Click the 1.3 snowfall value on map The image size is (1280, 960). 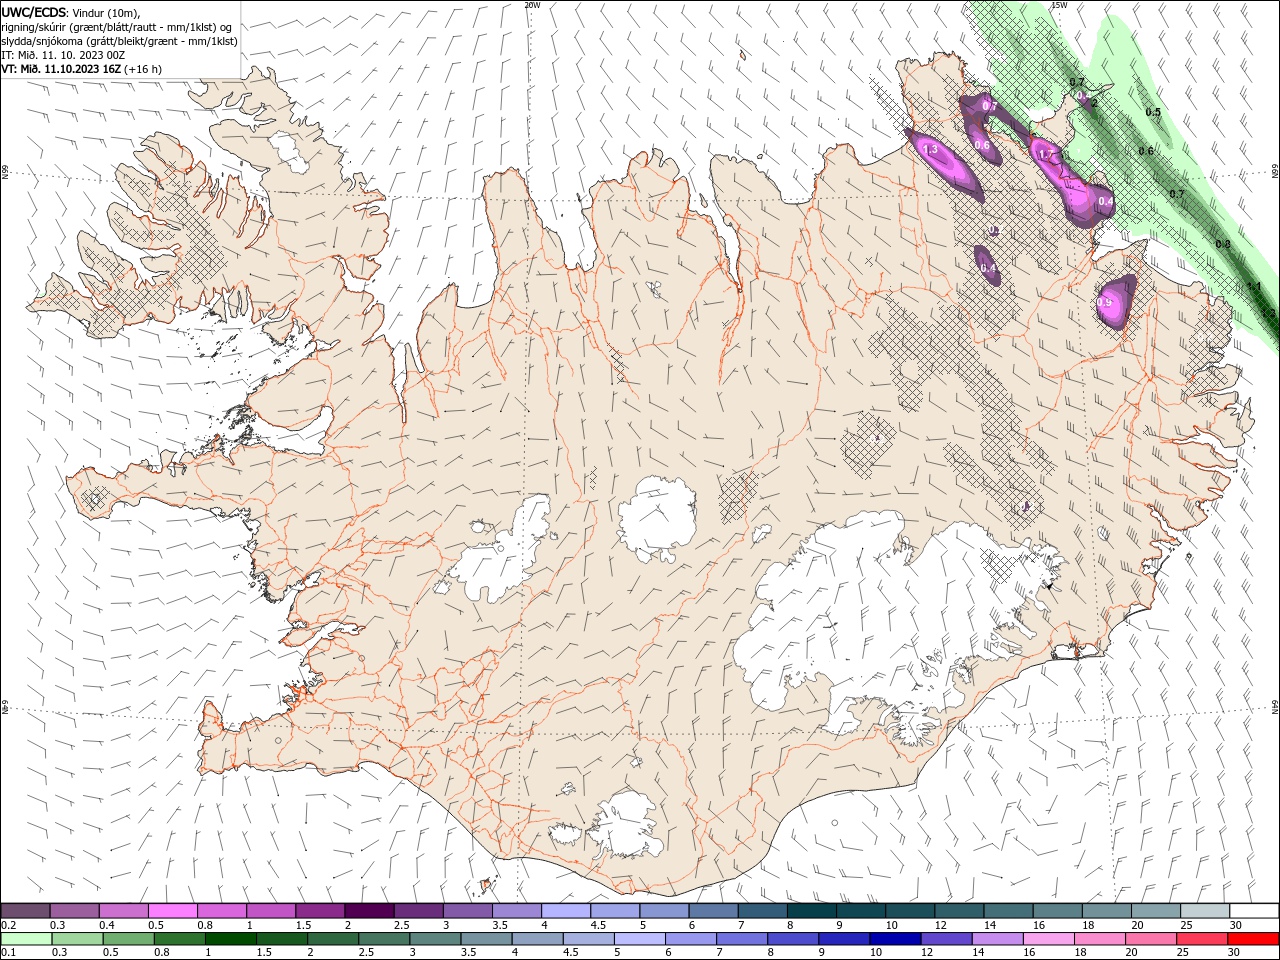tap(929, 150)
